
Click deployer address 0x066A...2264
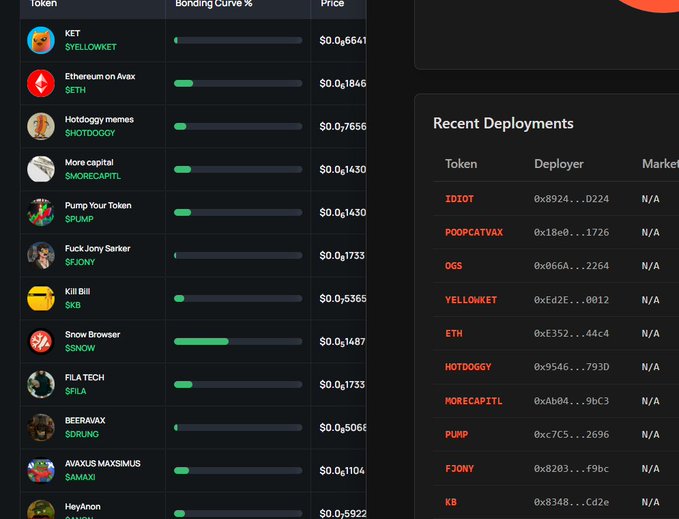571,266
